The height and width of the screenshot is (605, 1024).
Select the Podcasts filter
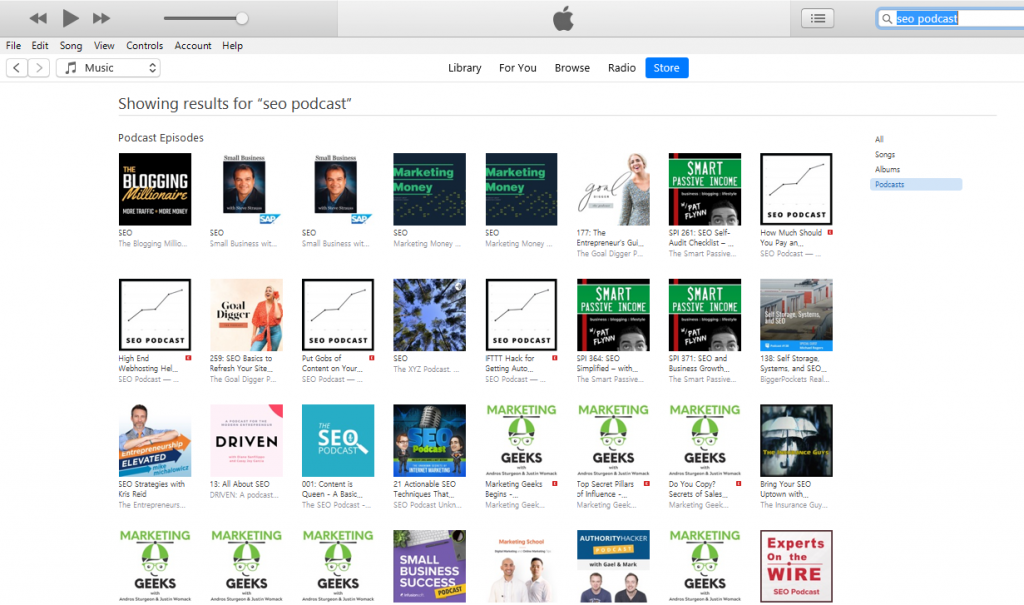916,184
